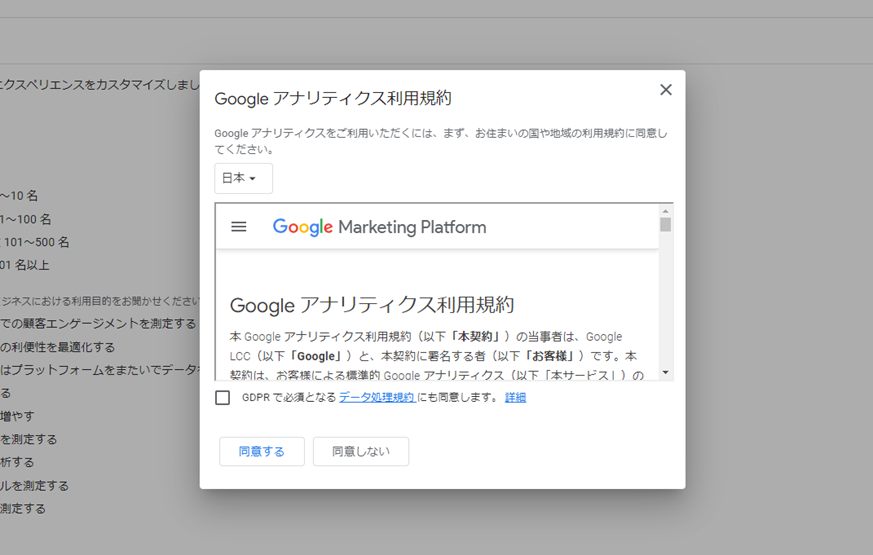The image size is (873, 555).
Task: Click '析する' in background page
Action: point(17,462)
